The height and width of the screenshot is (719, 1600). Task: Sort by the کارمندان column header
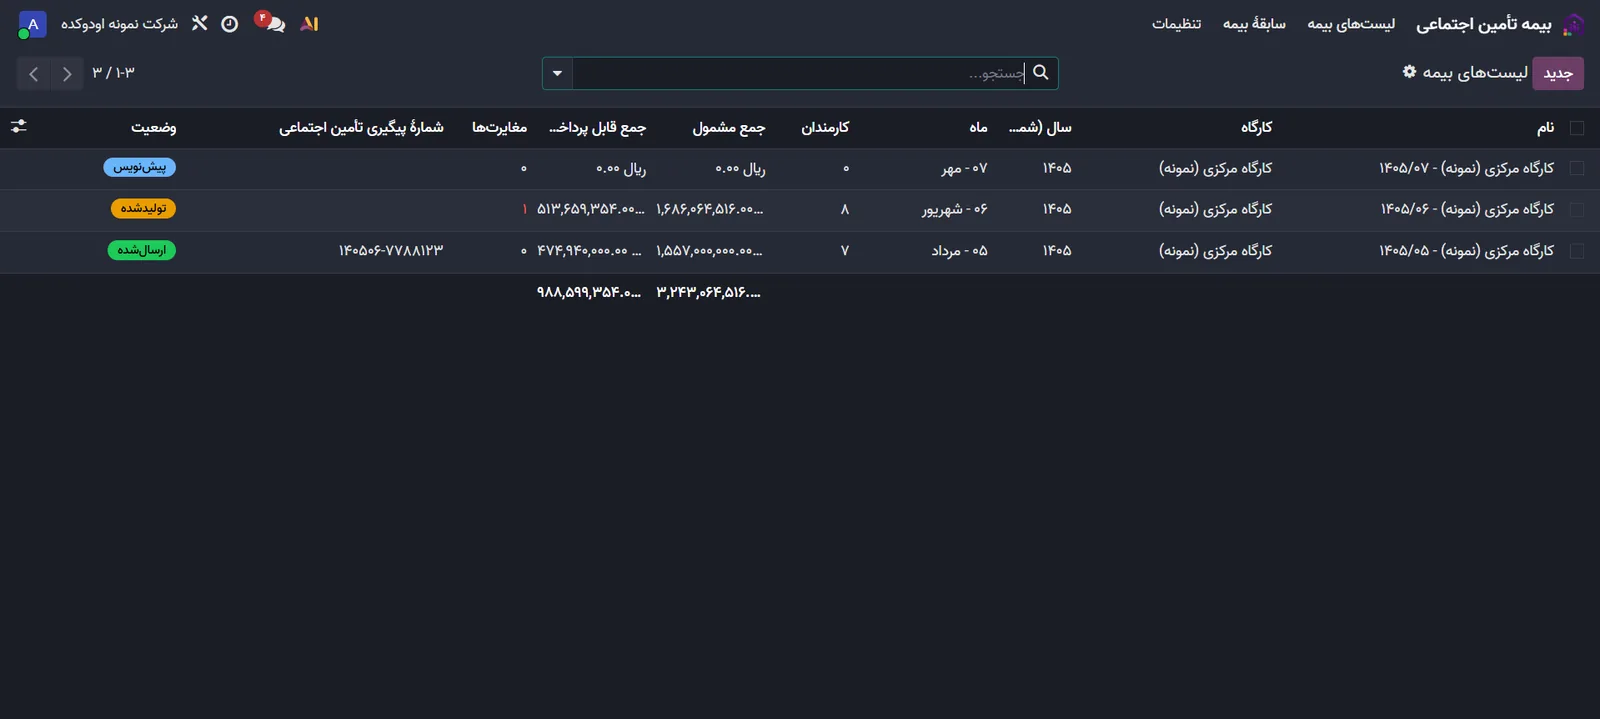[x=825, y=127]
